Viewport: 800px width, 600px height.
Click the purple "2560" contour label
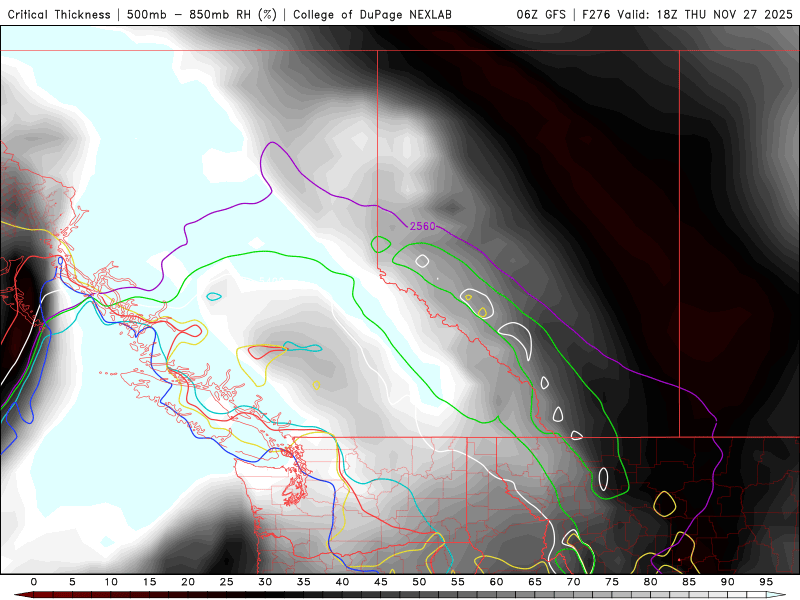pos(422,226)
